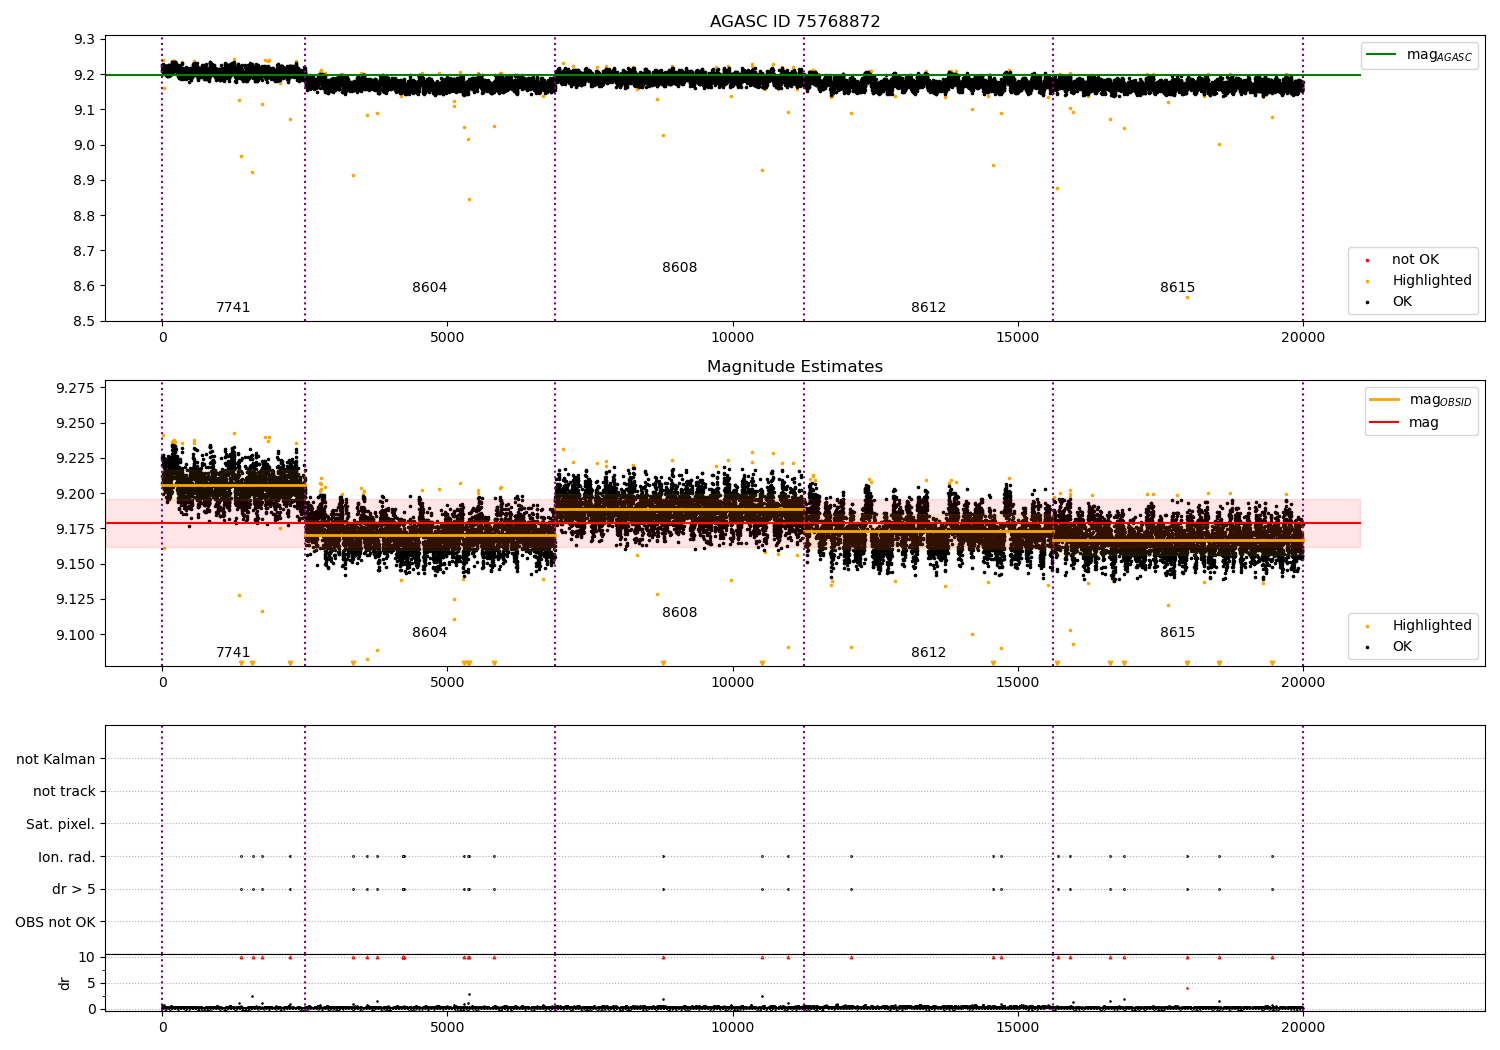The height and width of the screenshot is (1050, 1500).
Task: Click OBSID label 8604 in the top plot
Action: pos(430,288)
